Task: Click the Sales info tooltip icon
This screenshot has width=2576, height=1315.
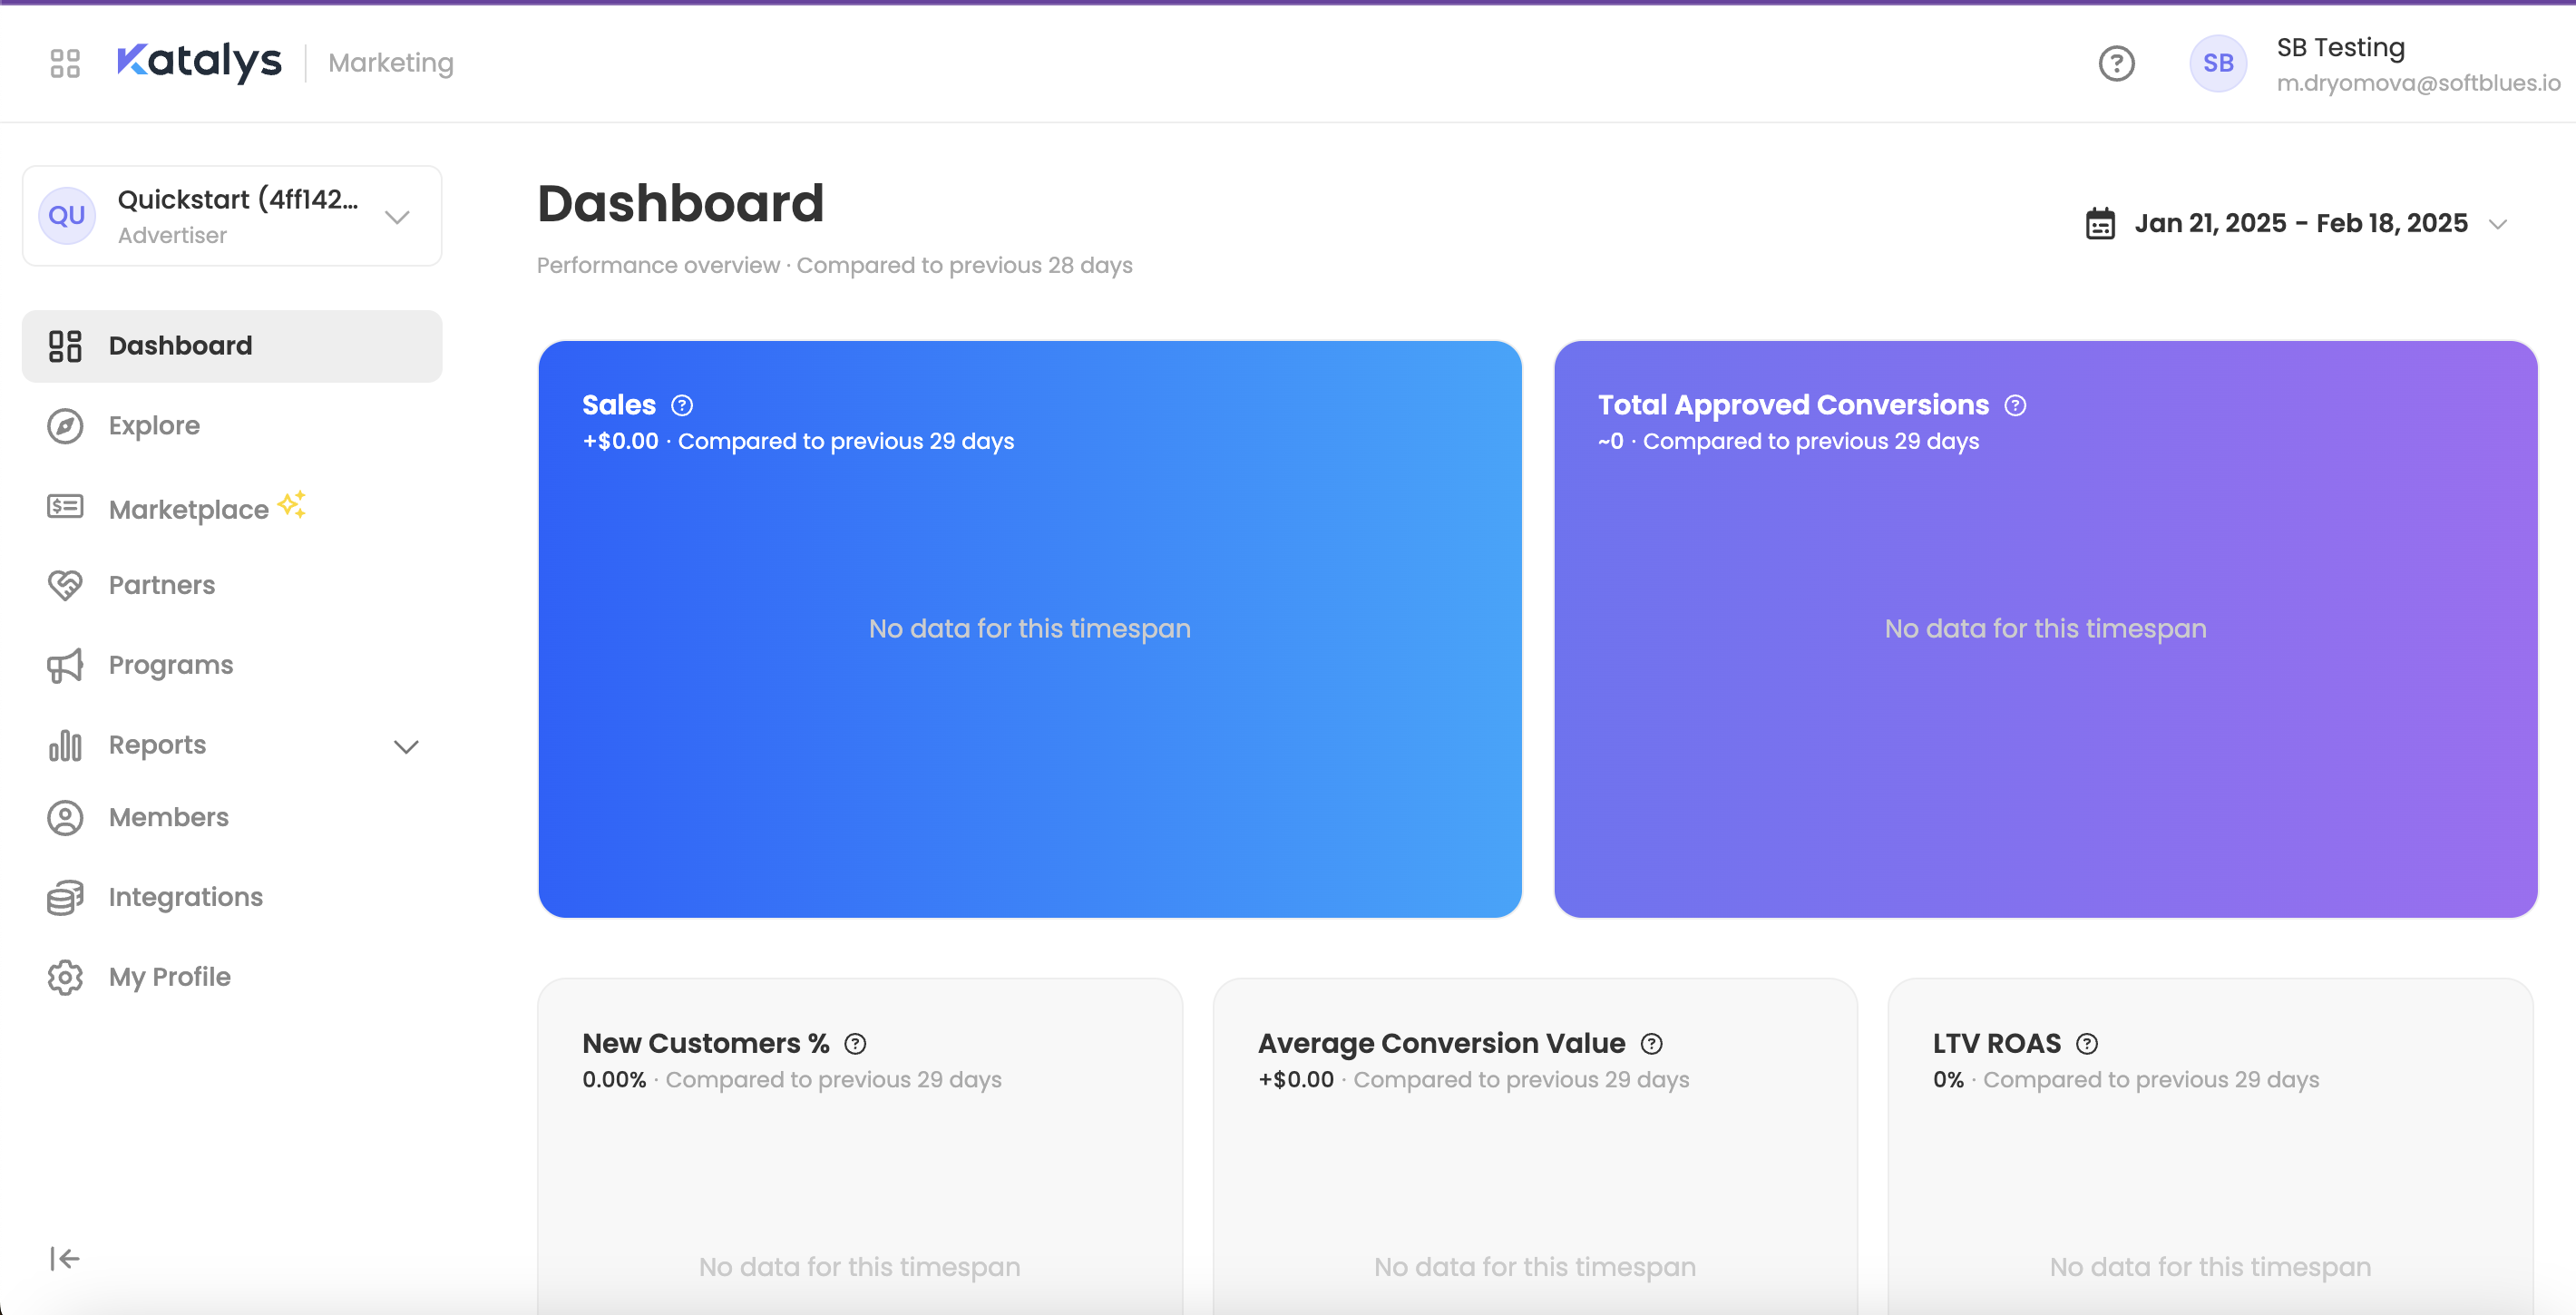Action: [x=682, y=405]
